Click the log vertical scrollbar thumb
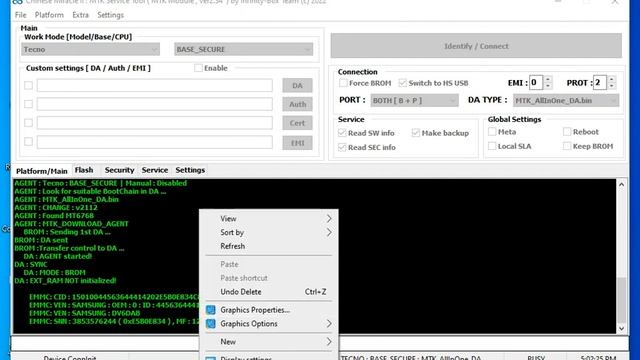The height and width of the screenshot is (360, 640). 621,300
